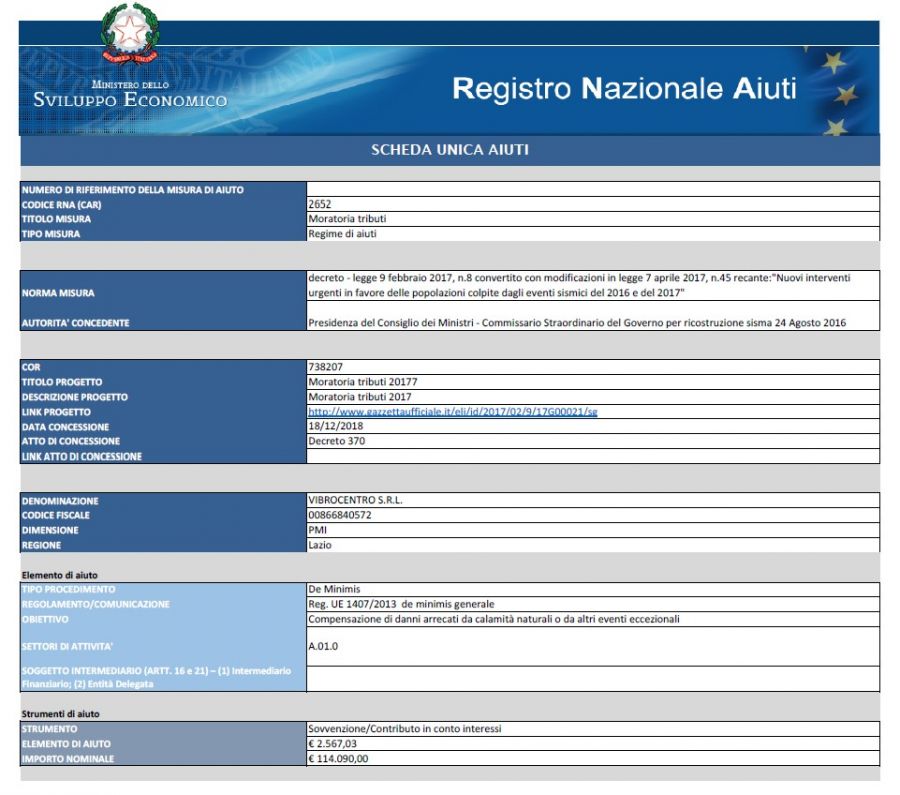Image resolution: width=900 pixels, height=795 pixels.
Task: Select the fiscal code "00866840572"
Action: coord(340,515)
